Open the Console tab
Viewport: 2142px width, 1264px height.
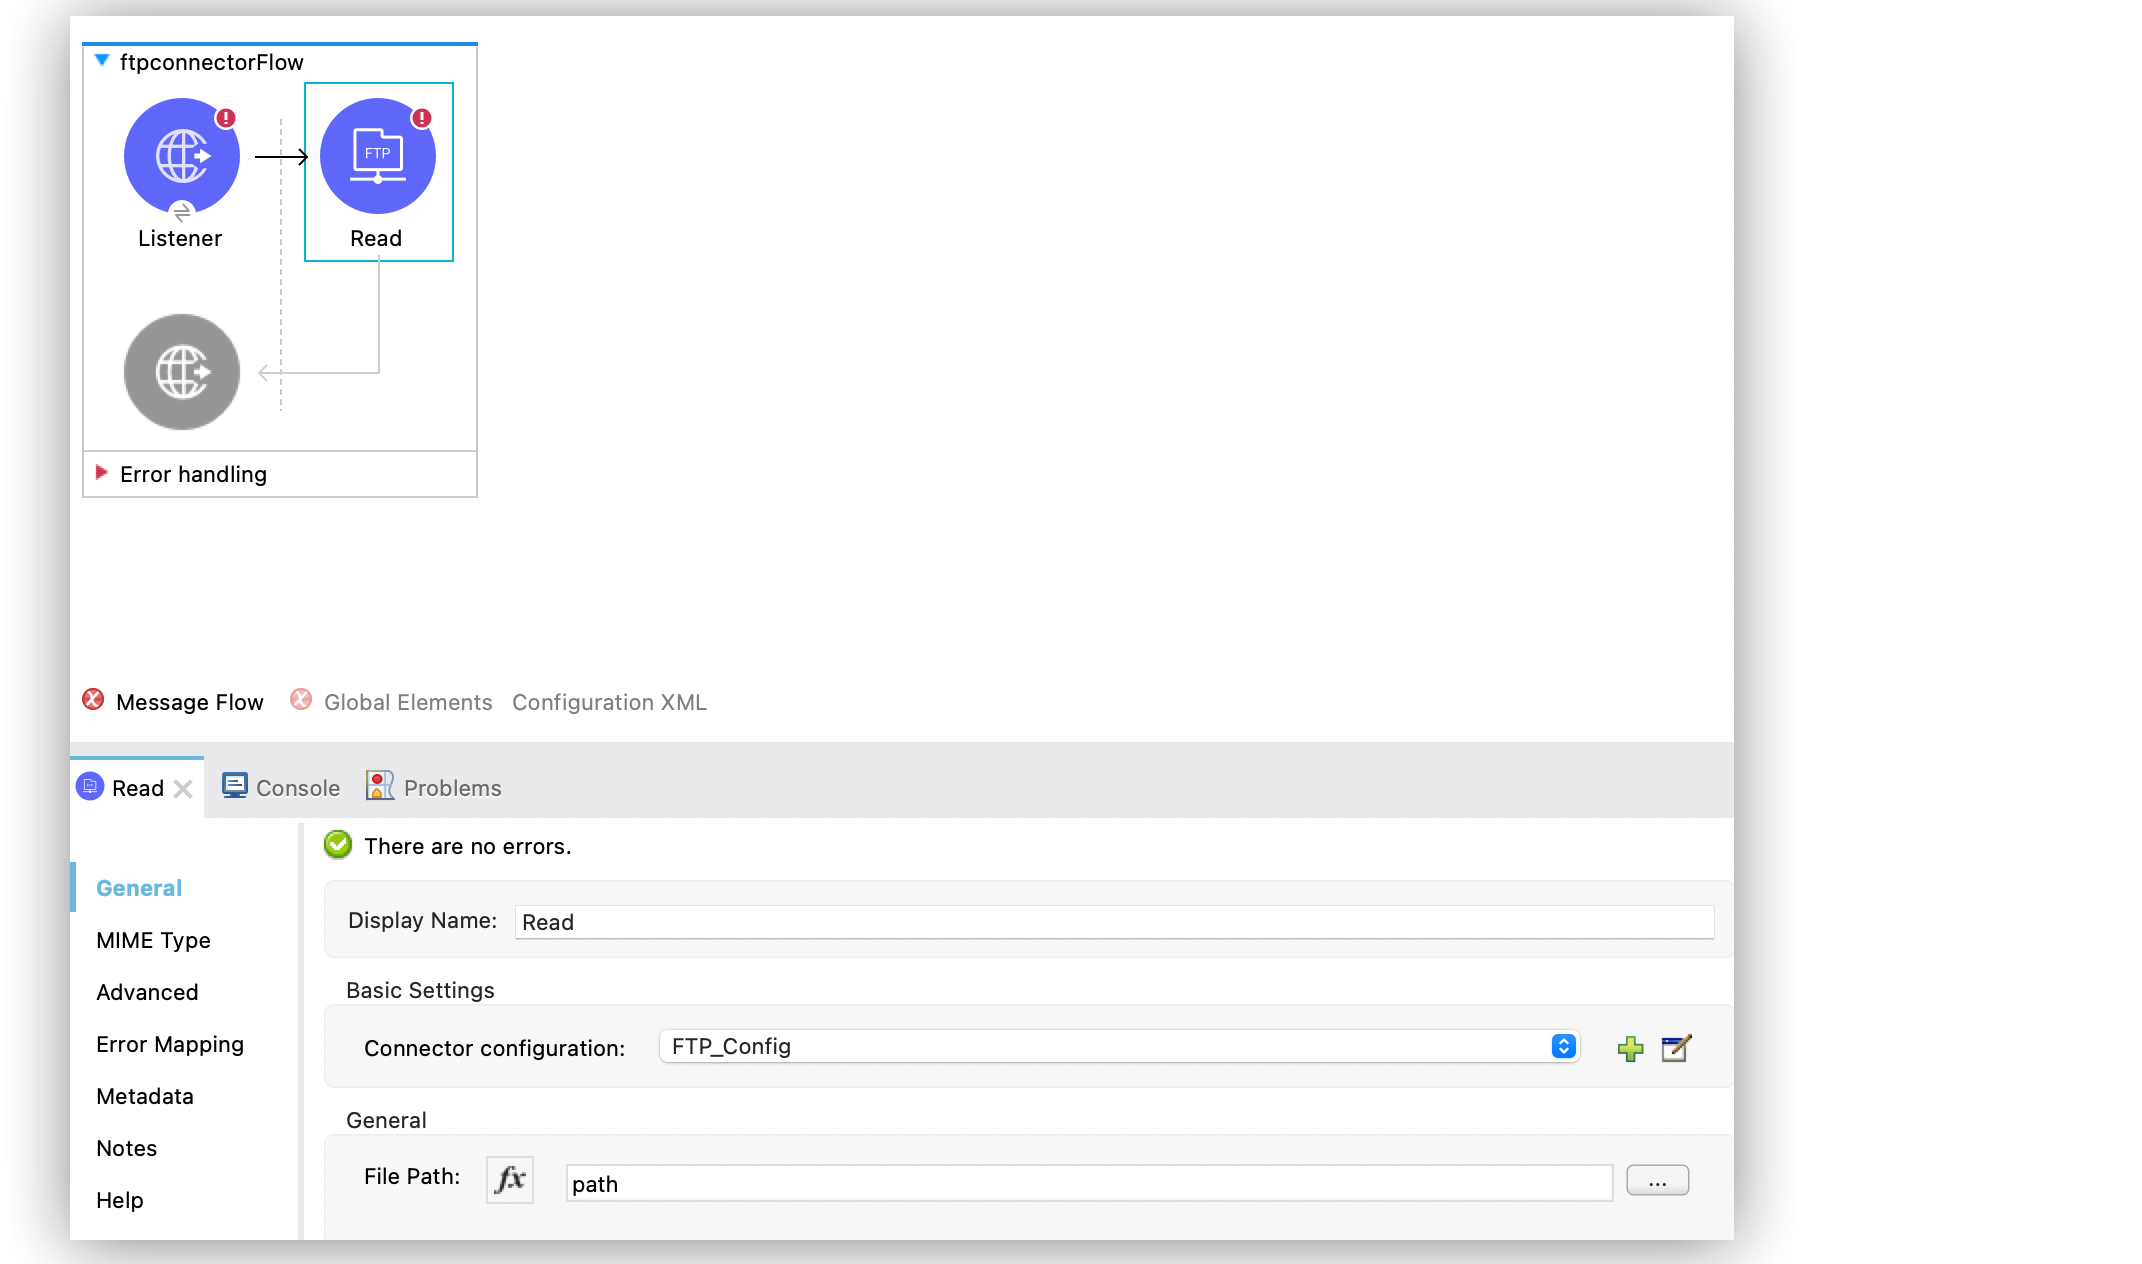point(298,788)
